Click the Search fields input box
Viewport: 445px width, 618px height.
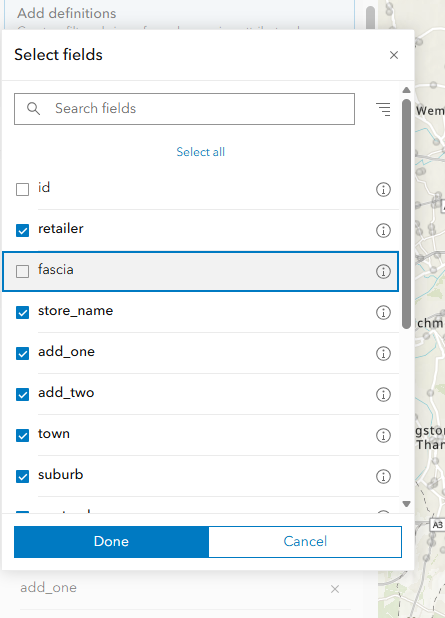point(184,109)
